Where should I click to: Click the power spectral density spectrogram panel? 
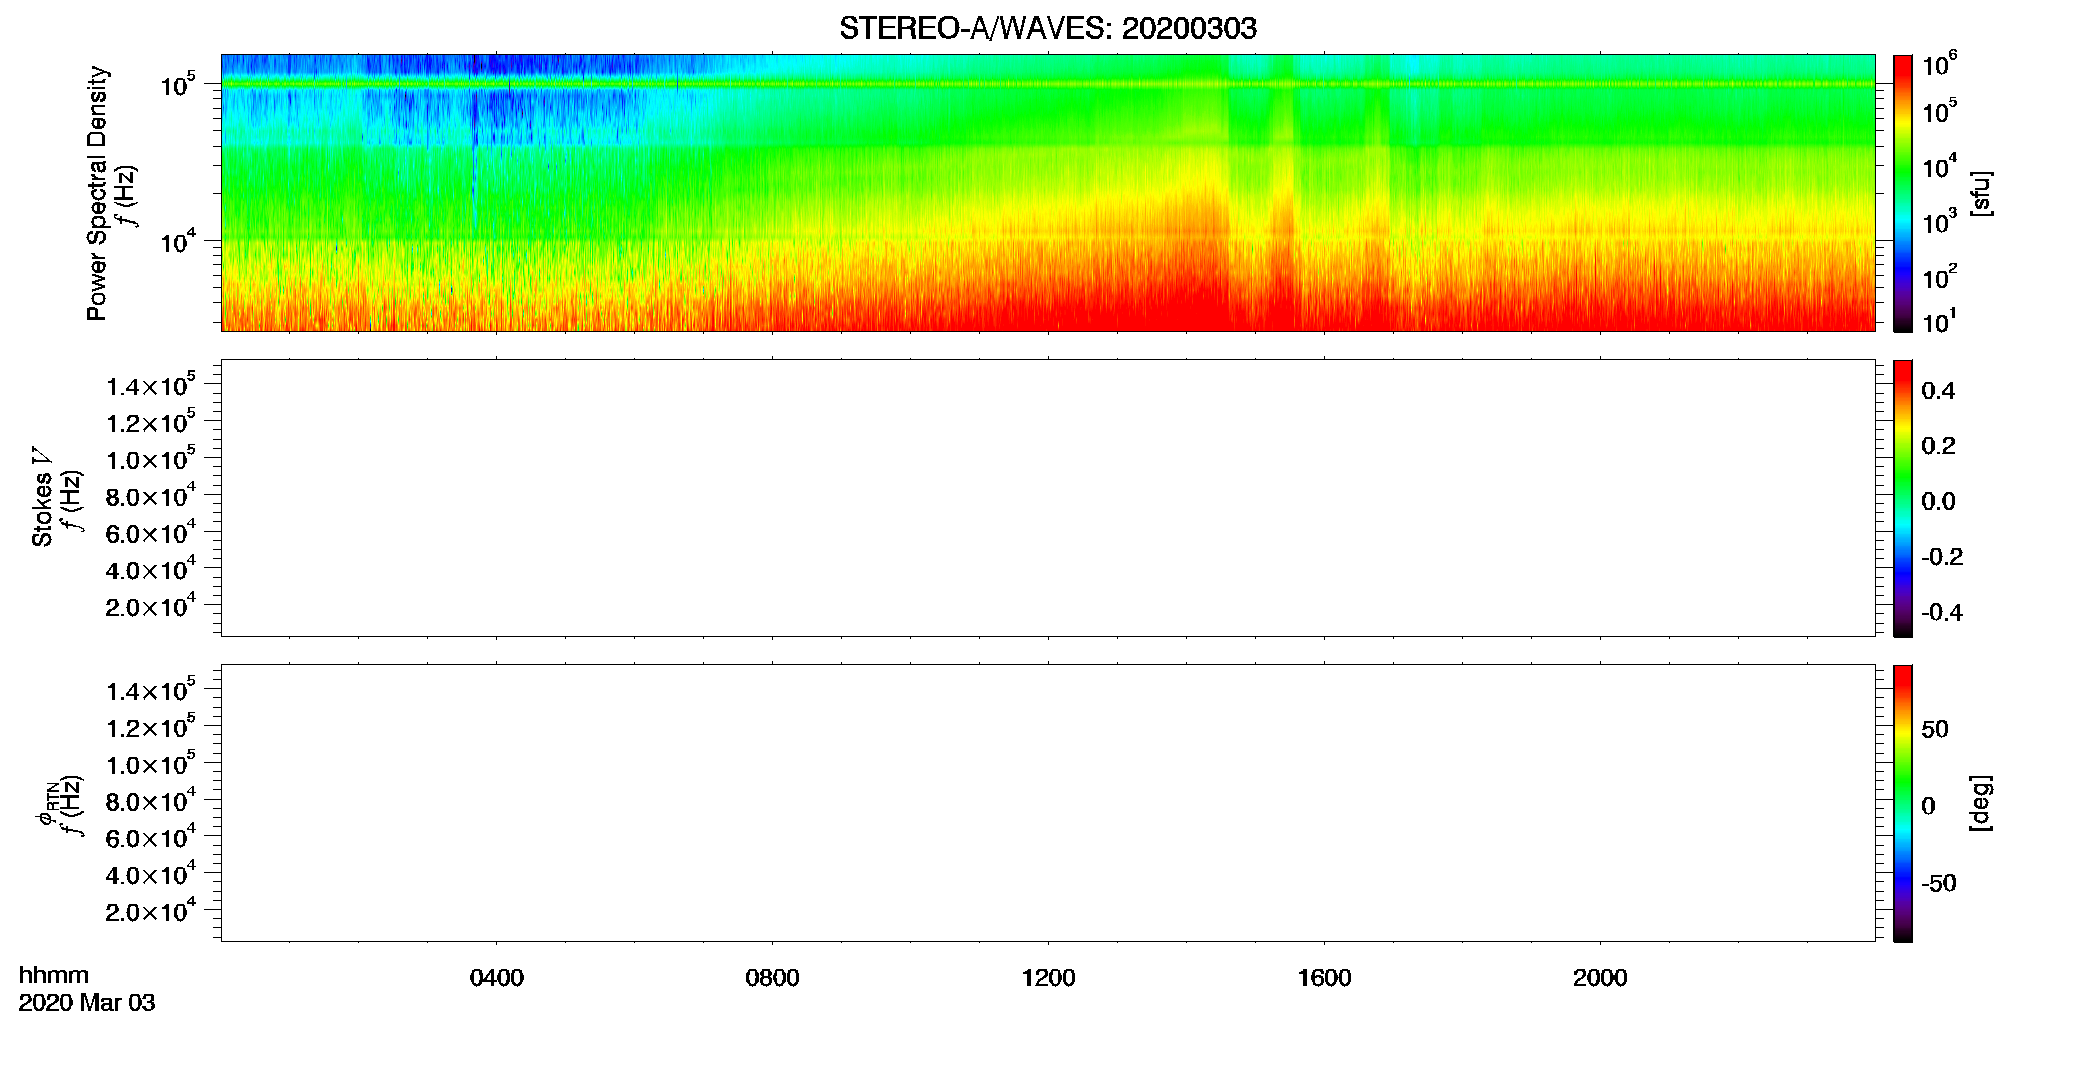1048,193
